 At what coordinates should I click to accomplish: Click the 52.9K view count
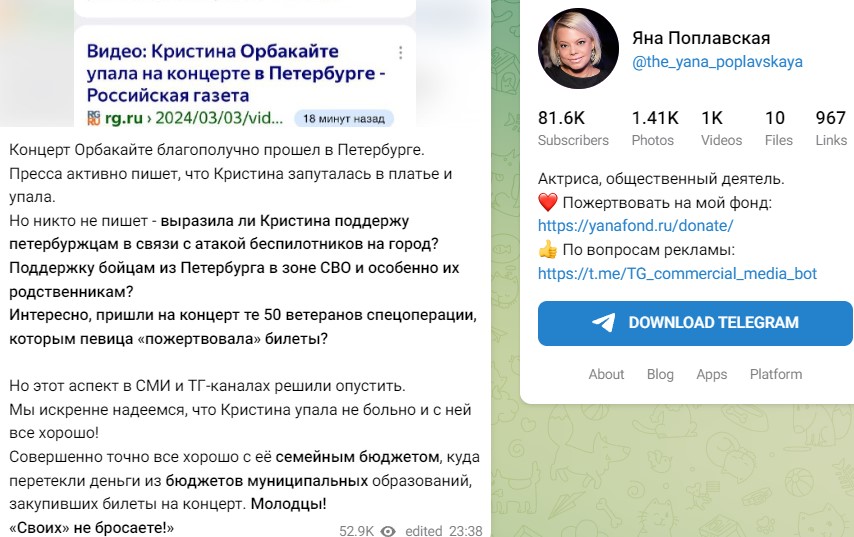point(356,530)
